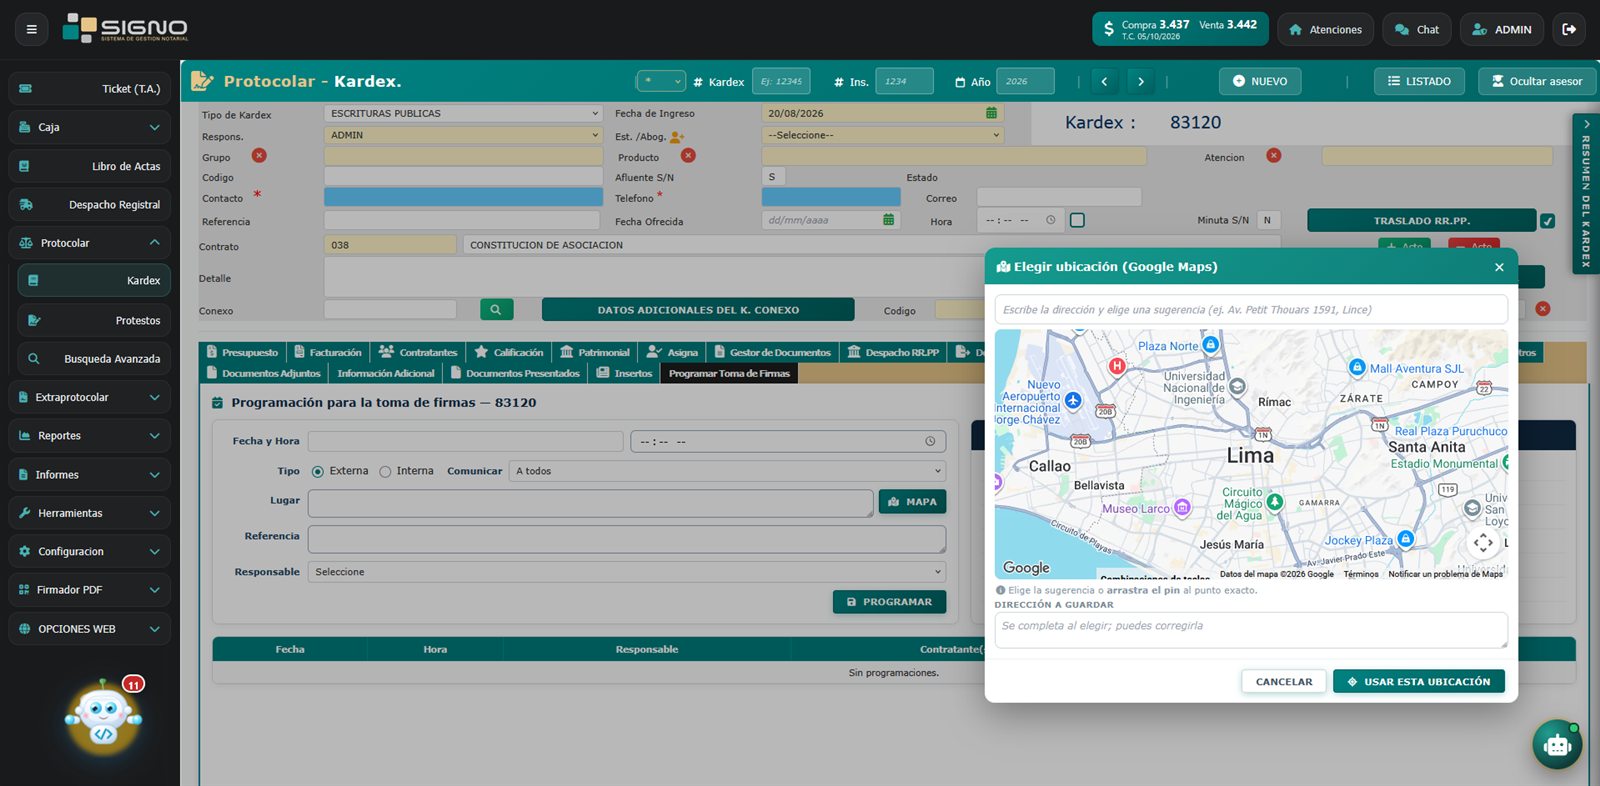Open the Respons. ADMIN dropdown

pyautogui.click(x=463, y=135)
